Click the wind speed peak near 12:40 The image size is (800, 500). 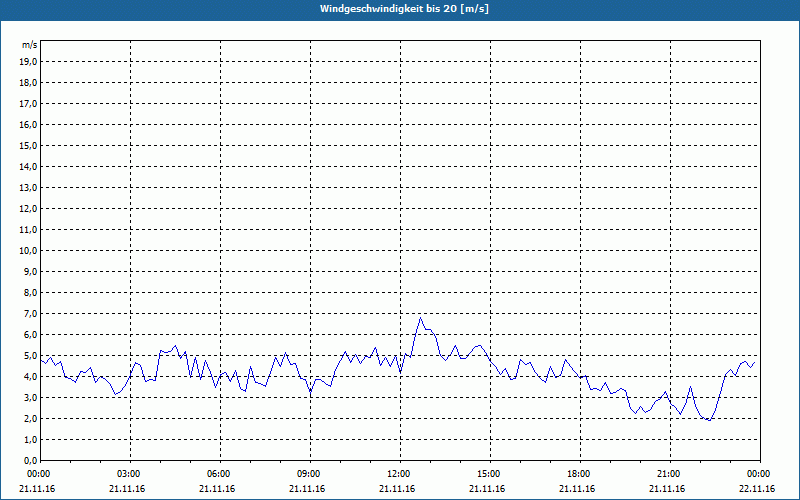[420, 318]
